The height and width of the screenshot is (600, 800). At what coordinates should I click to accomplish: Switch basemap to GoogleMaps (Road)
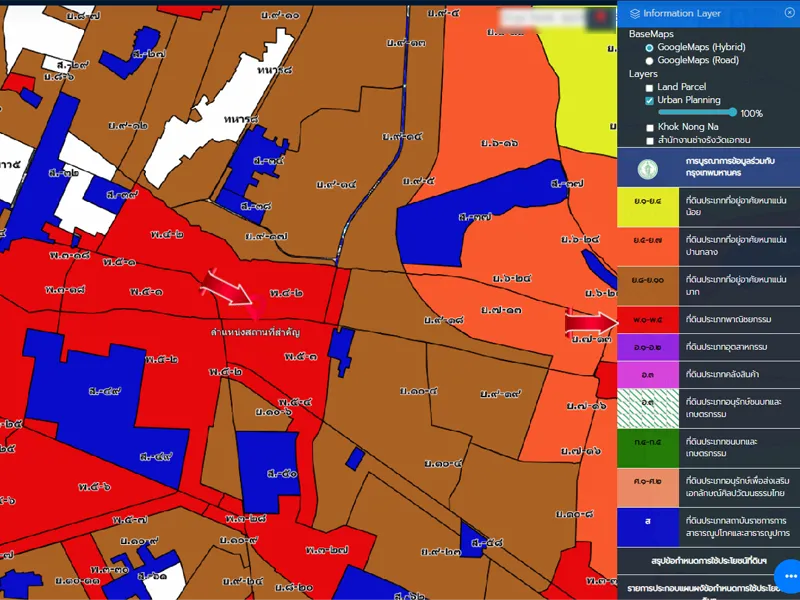(650, 61)
